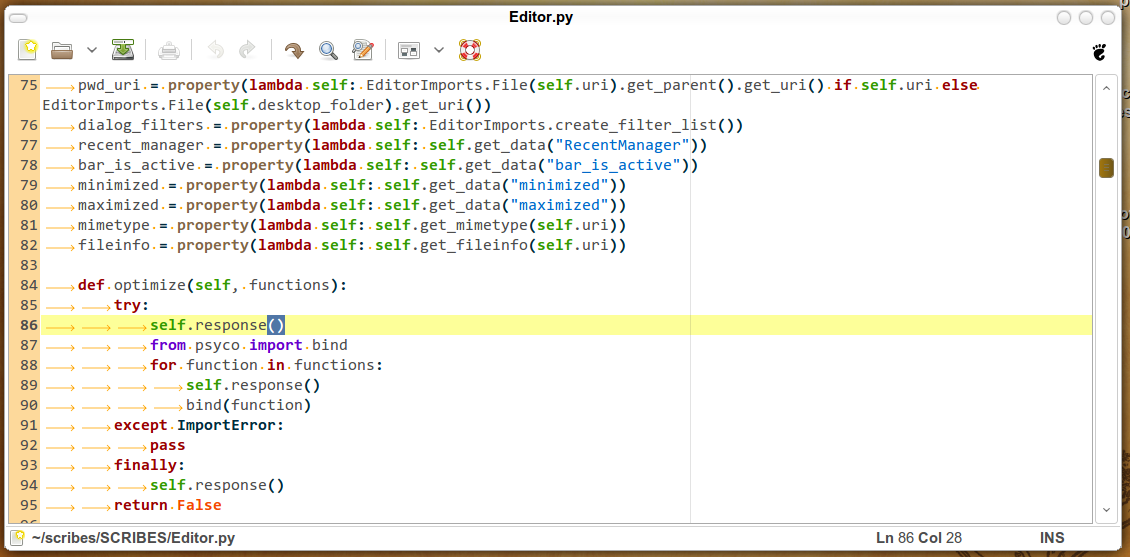Click the "return" keyword on line 95
The width and height of the screenshot is (1130, 557).
tap(141, 505)
